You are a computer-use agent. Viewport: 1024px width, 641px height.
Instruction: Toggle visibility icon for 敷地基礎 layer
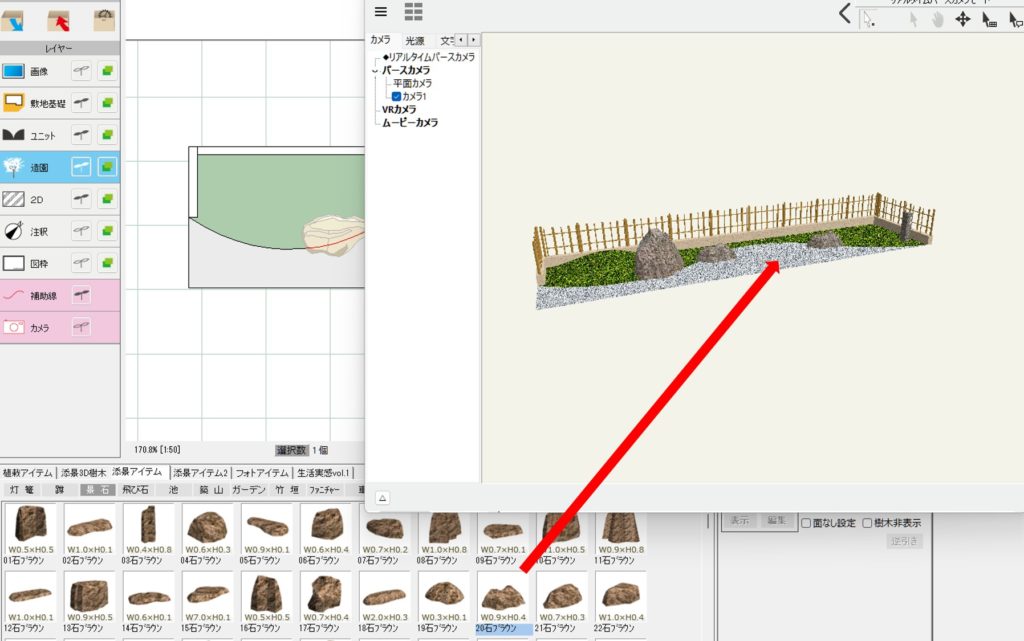(x=82, y=103)
